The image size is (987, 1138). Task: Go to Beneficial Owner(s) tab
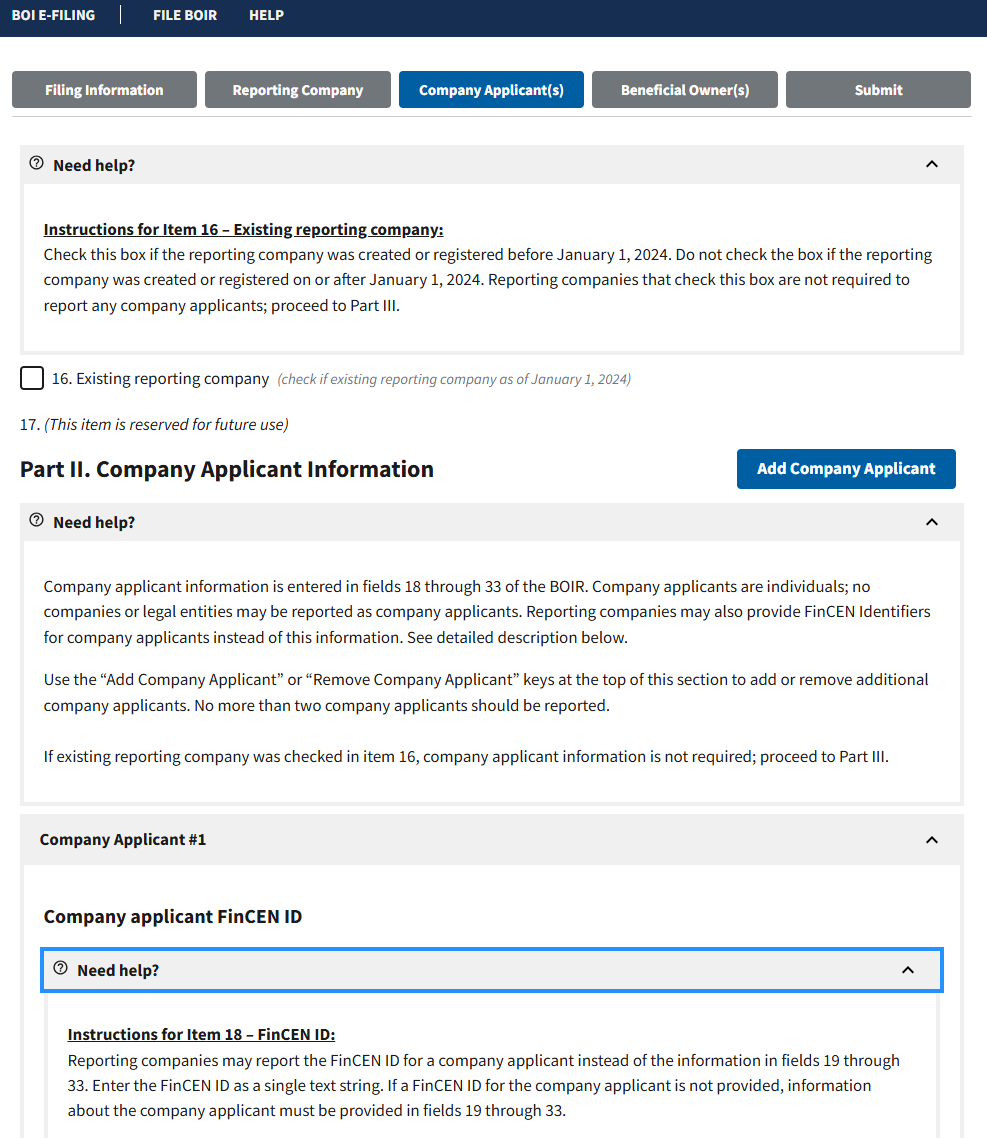point(684,90)
